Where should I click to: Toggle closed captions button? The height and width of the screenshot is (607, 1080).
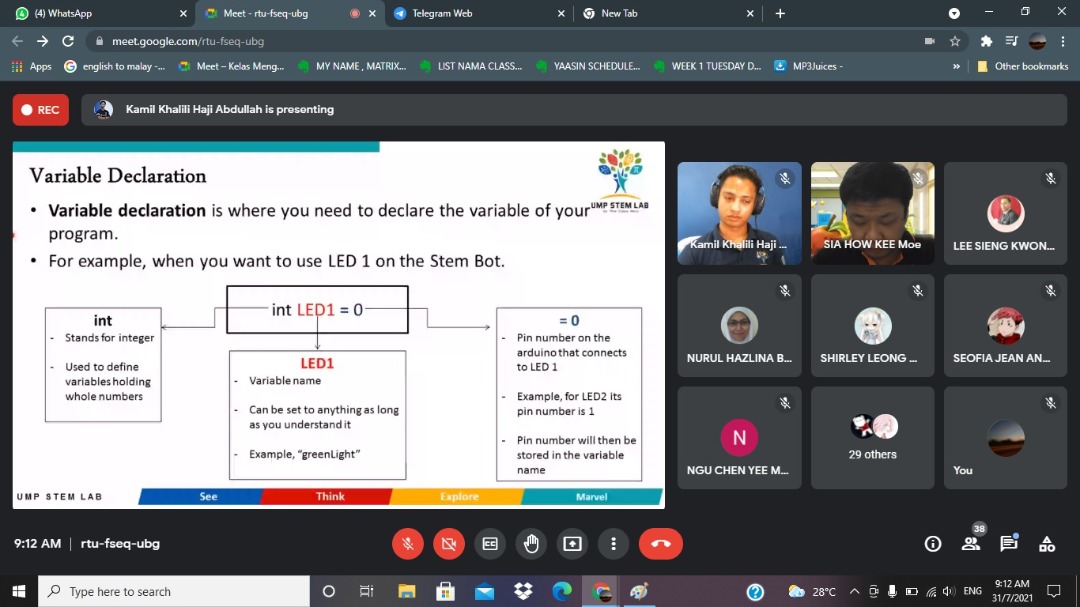[490, 544]
